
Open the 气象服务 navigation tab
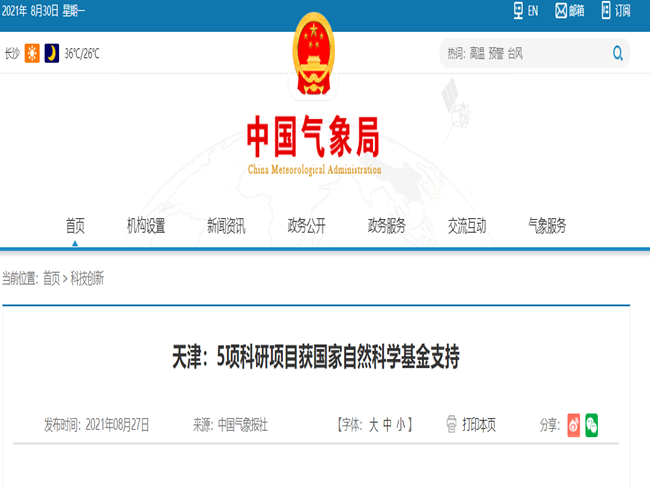(547, 226)
